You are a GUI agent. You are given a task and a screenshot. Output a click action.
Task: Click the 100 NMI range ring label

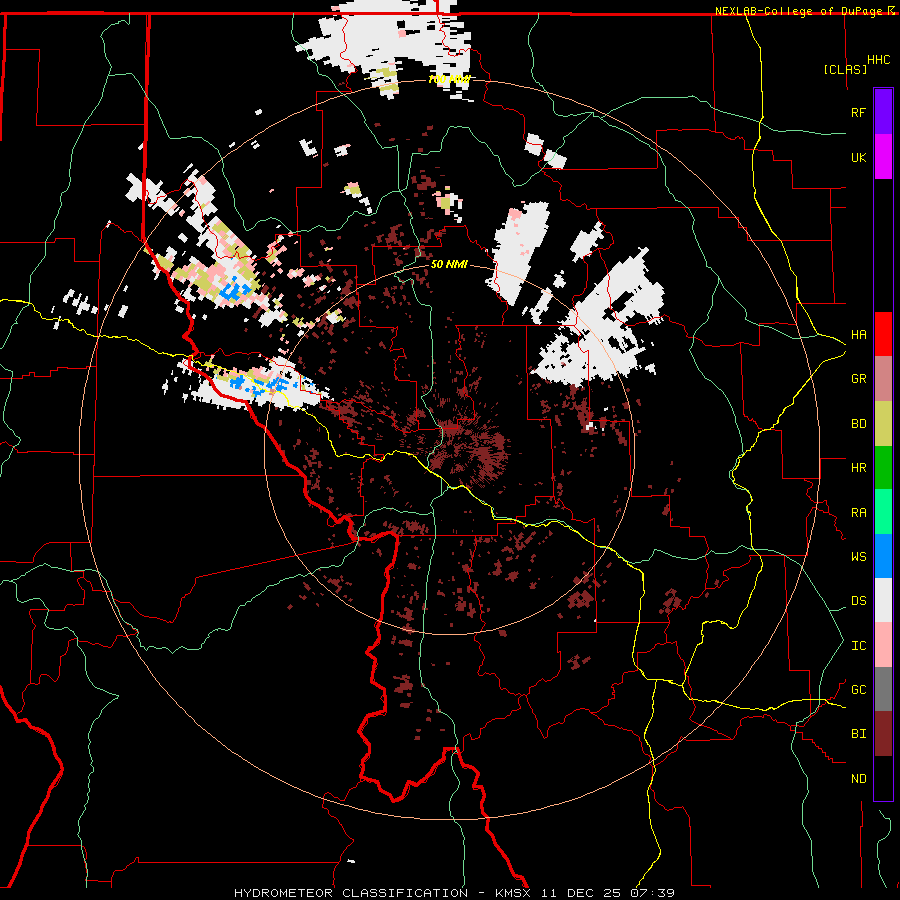point(449,79)
